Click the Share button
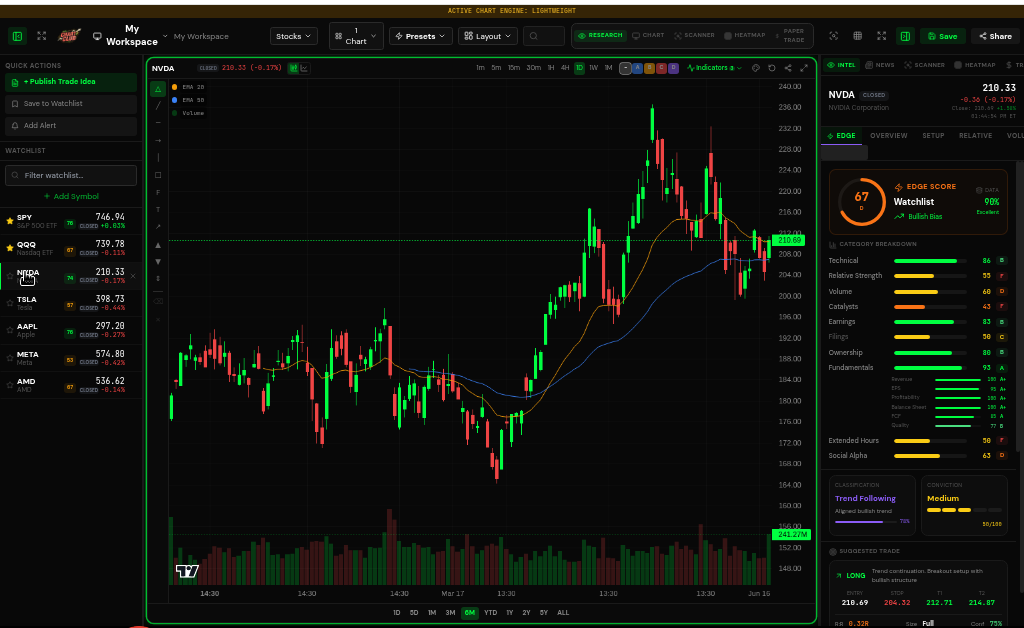This screenshot has height=628, width=1024. [995, 37]
